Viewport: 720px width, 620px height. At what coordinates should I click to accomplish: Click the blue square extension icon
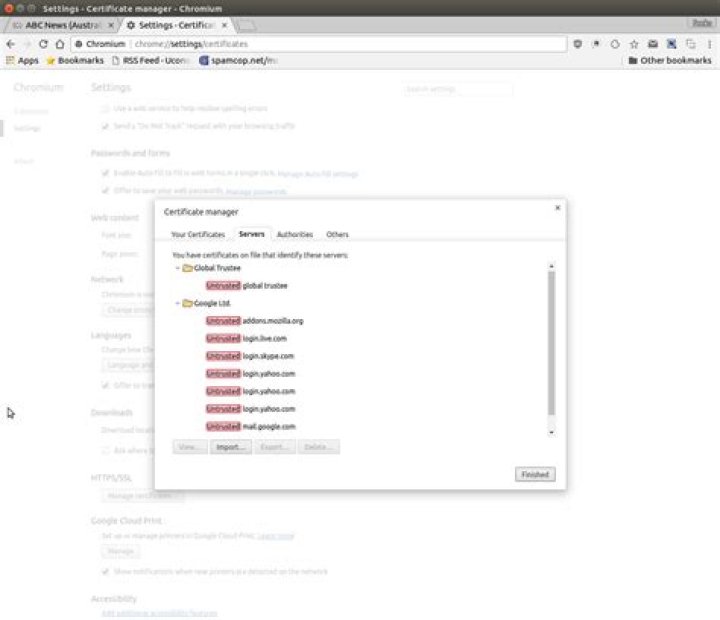coord(671,44)
